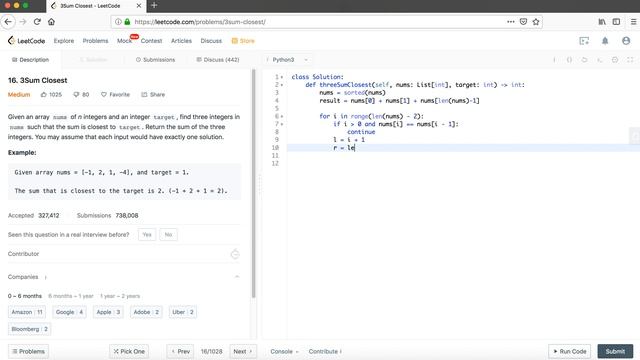Screen dimensions: 640x360
Task: Click the Uber company tag
Action: (x=183, y=312)
